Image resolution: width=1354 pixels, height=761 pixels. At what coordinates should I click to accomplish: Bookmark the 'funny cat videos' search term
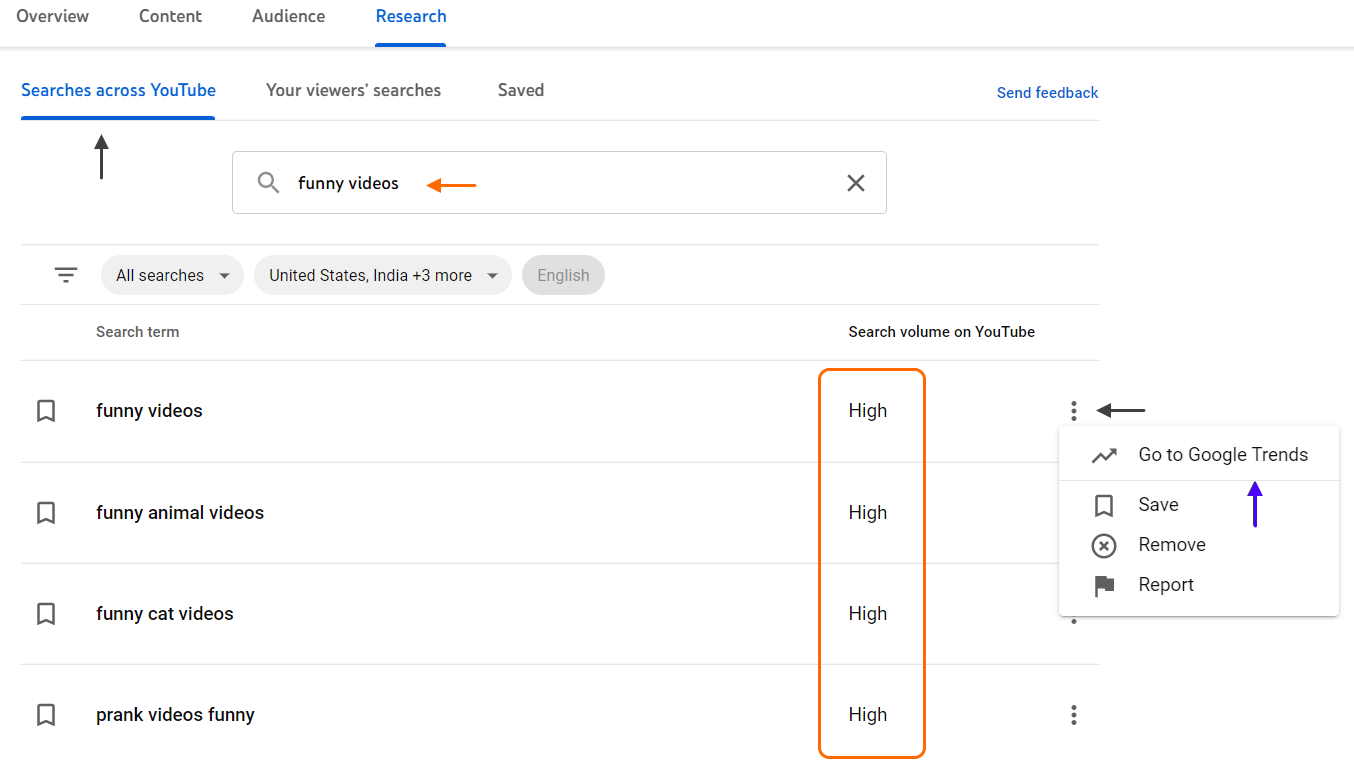46,614
